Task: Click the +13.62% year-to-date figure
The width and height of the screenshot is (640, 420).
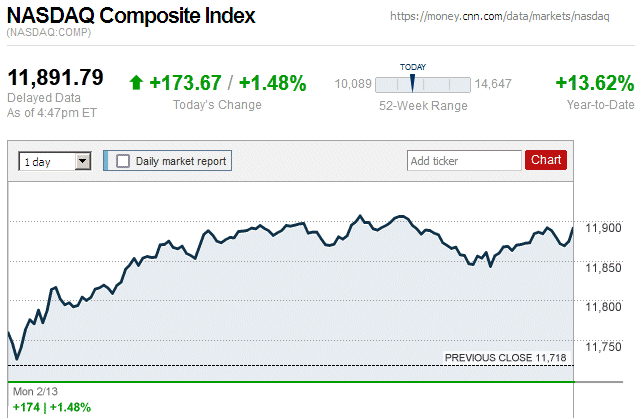Action: pyautogui.click(x=594, y=83)
